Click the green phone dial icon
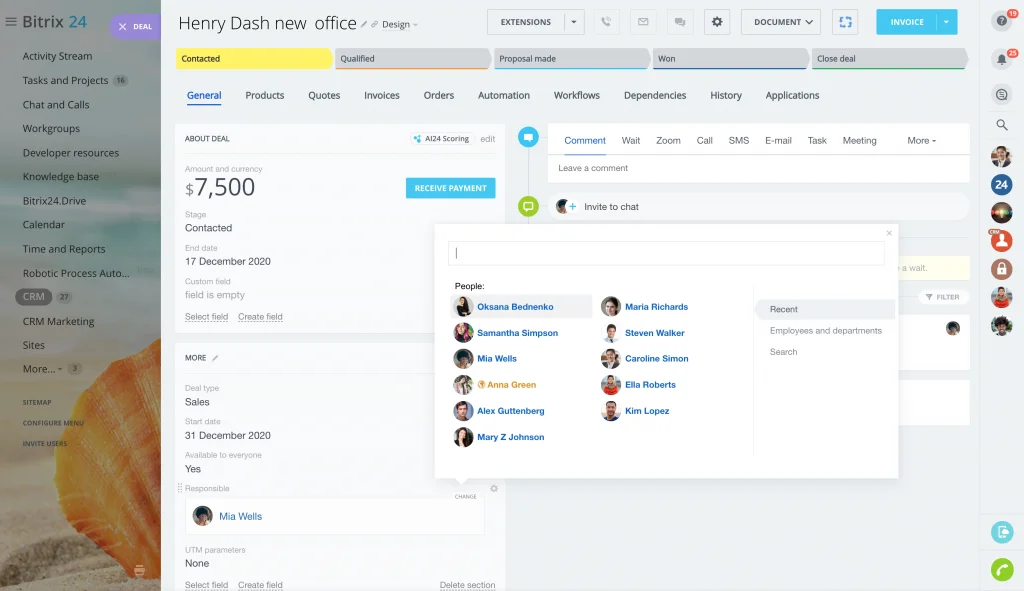This screenshot has width=1024, height=591. click(x=1001, y=569)
